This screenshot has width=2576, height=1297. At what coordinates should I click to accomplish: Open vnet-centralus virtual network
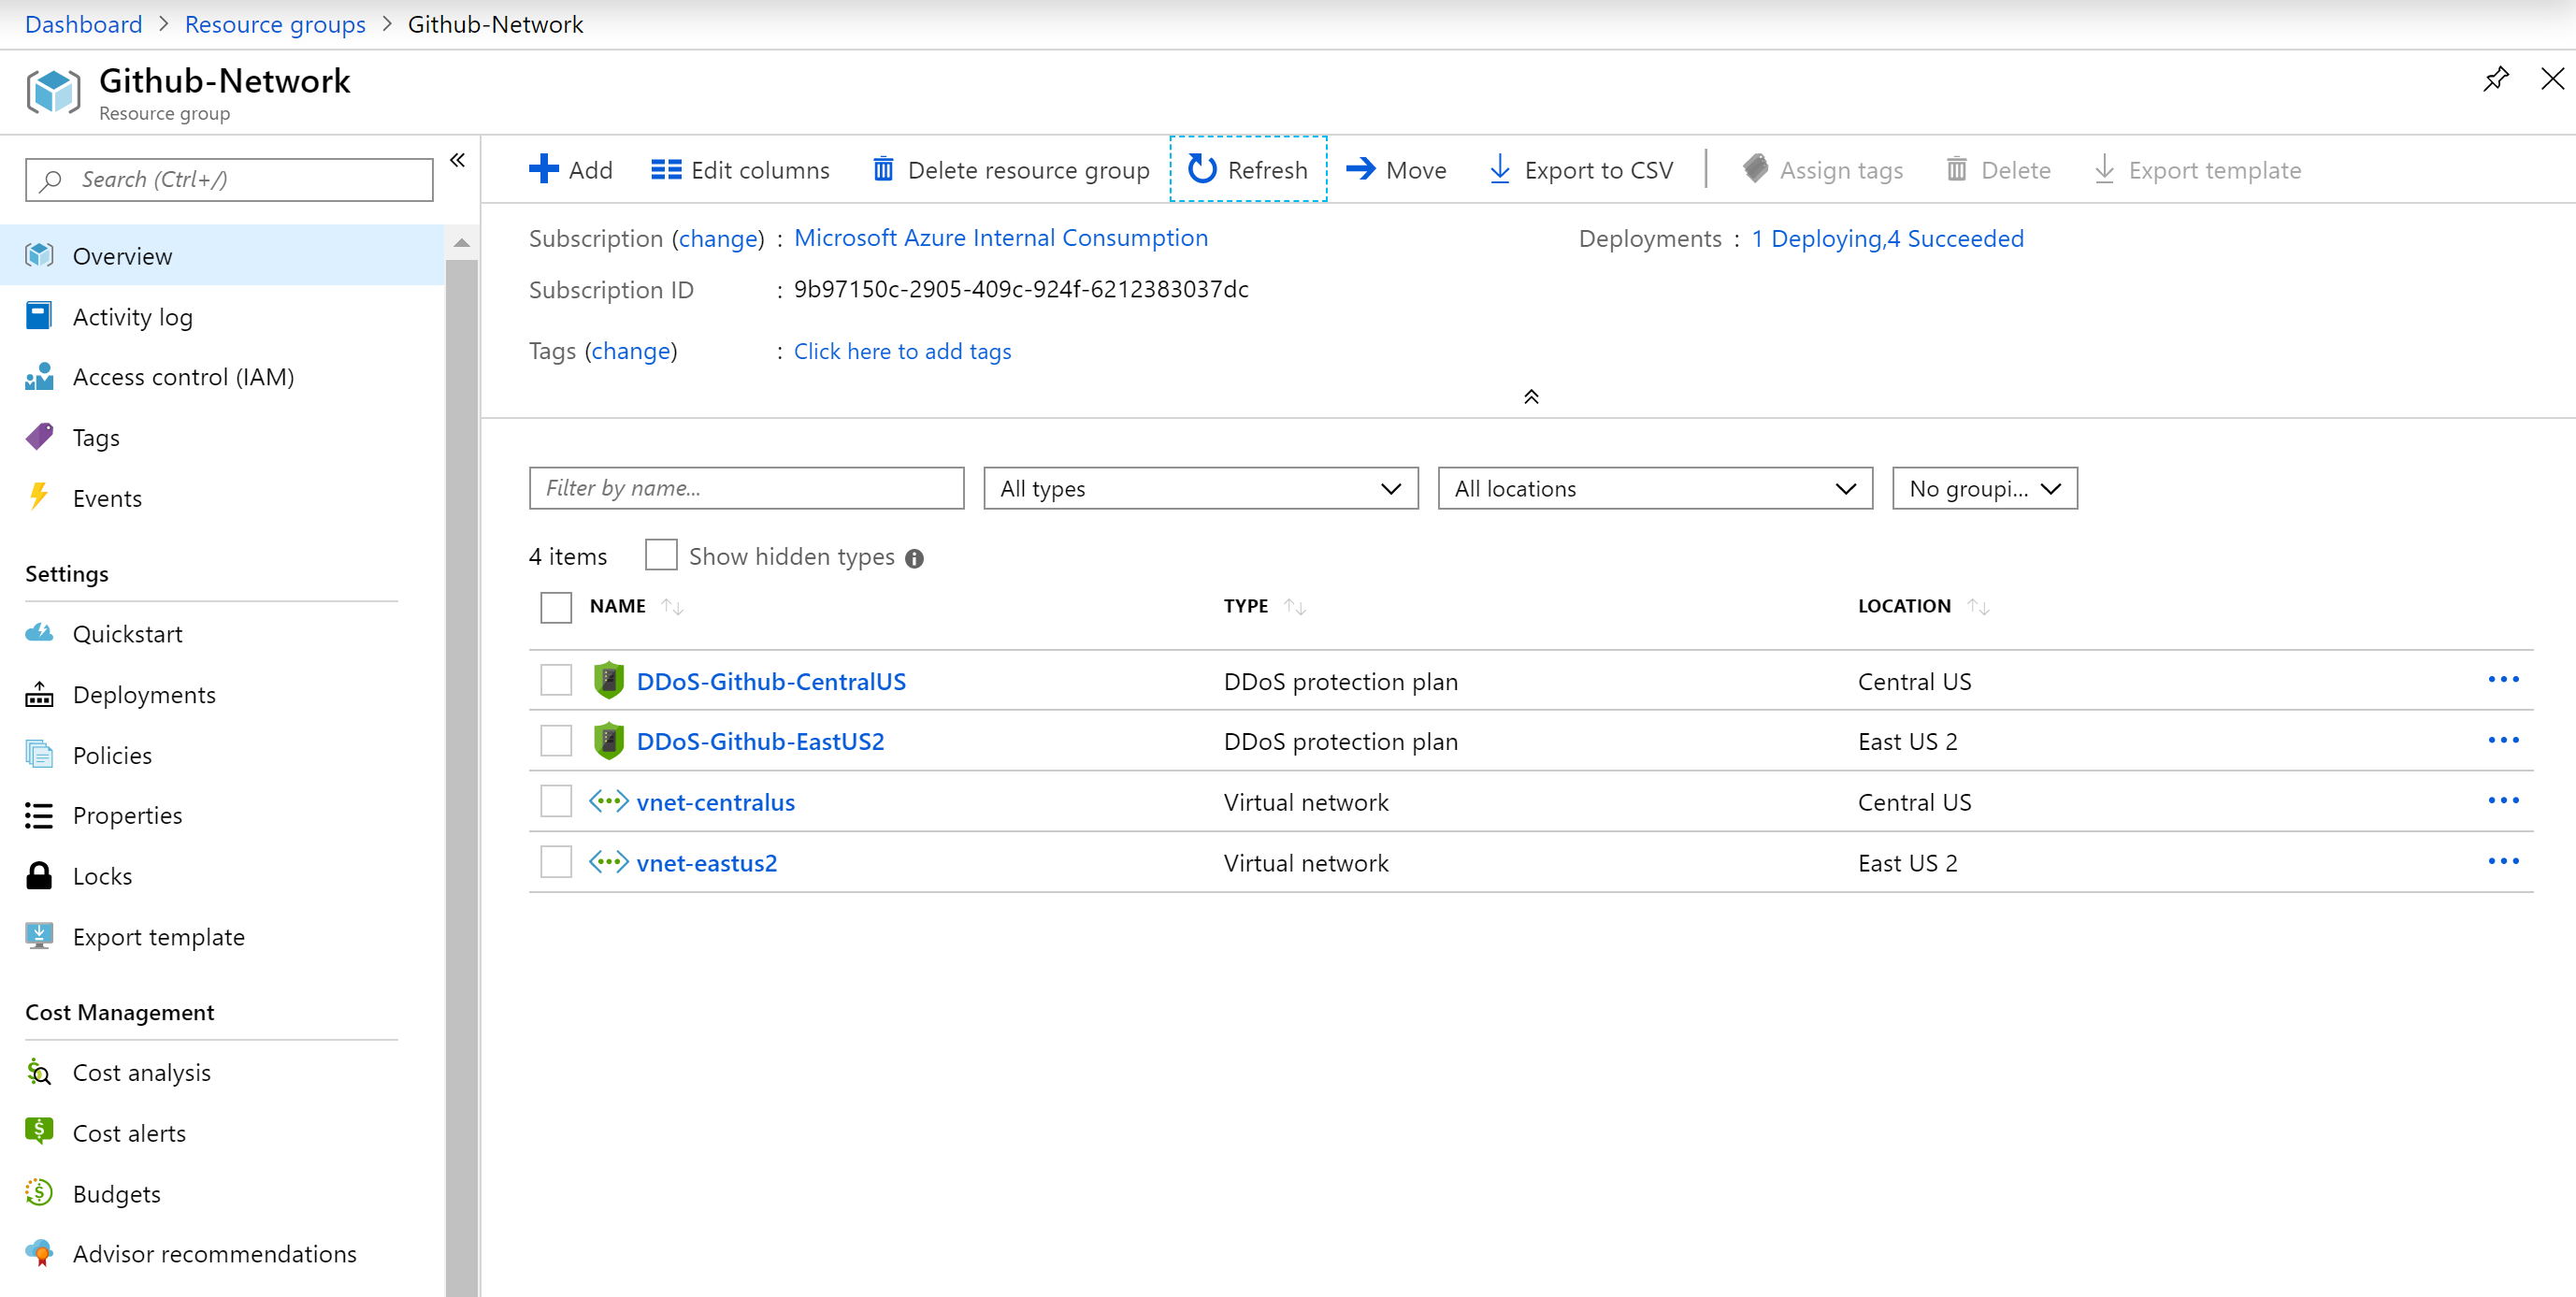point(715,802)
